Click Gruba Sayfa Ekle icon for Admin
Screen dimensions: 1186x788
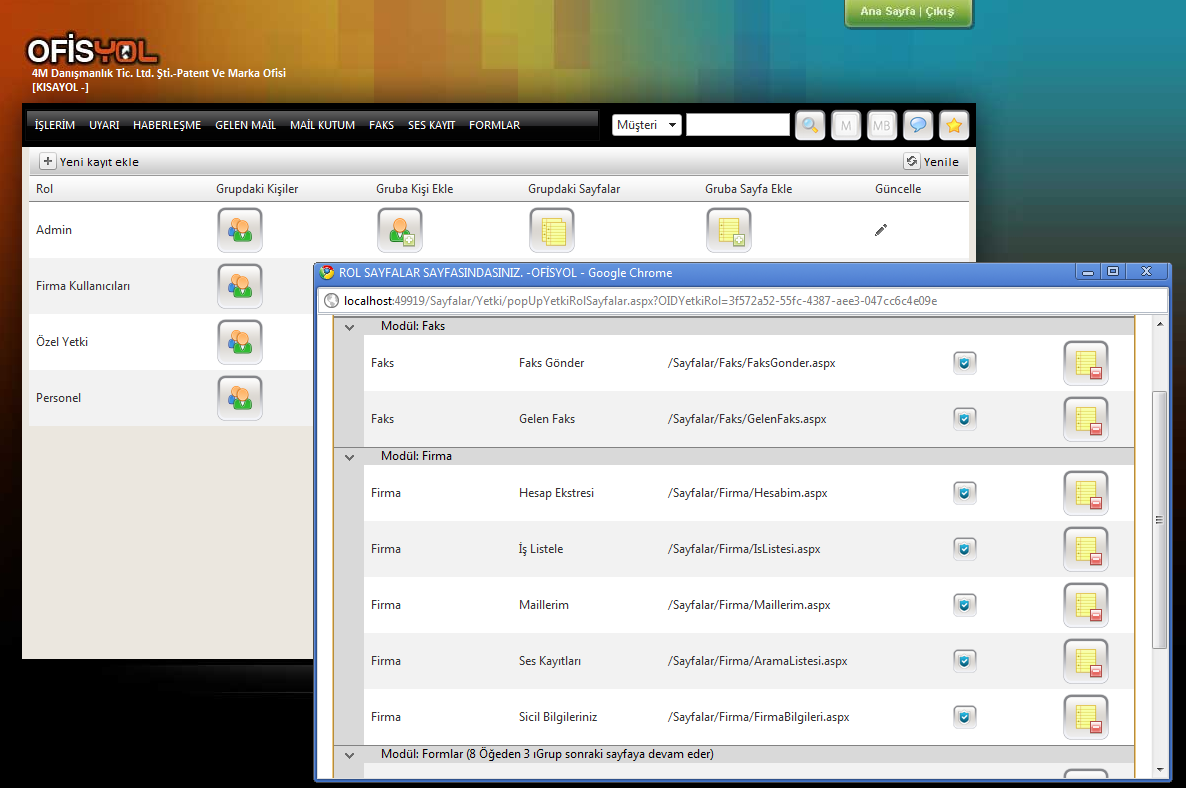[x=728, y=230]
